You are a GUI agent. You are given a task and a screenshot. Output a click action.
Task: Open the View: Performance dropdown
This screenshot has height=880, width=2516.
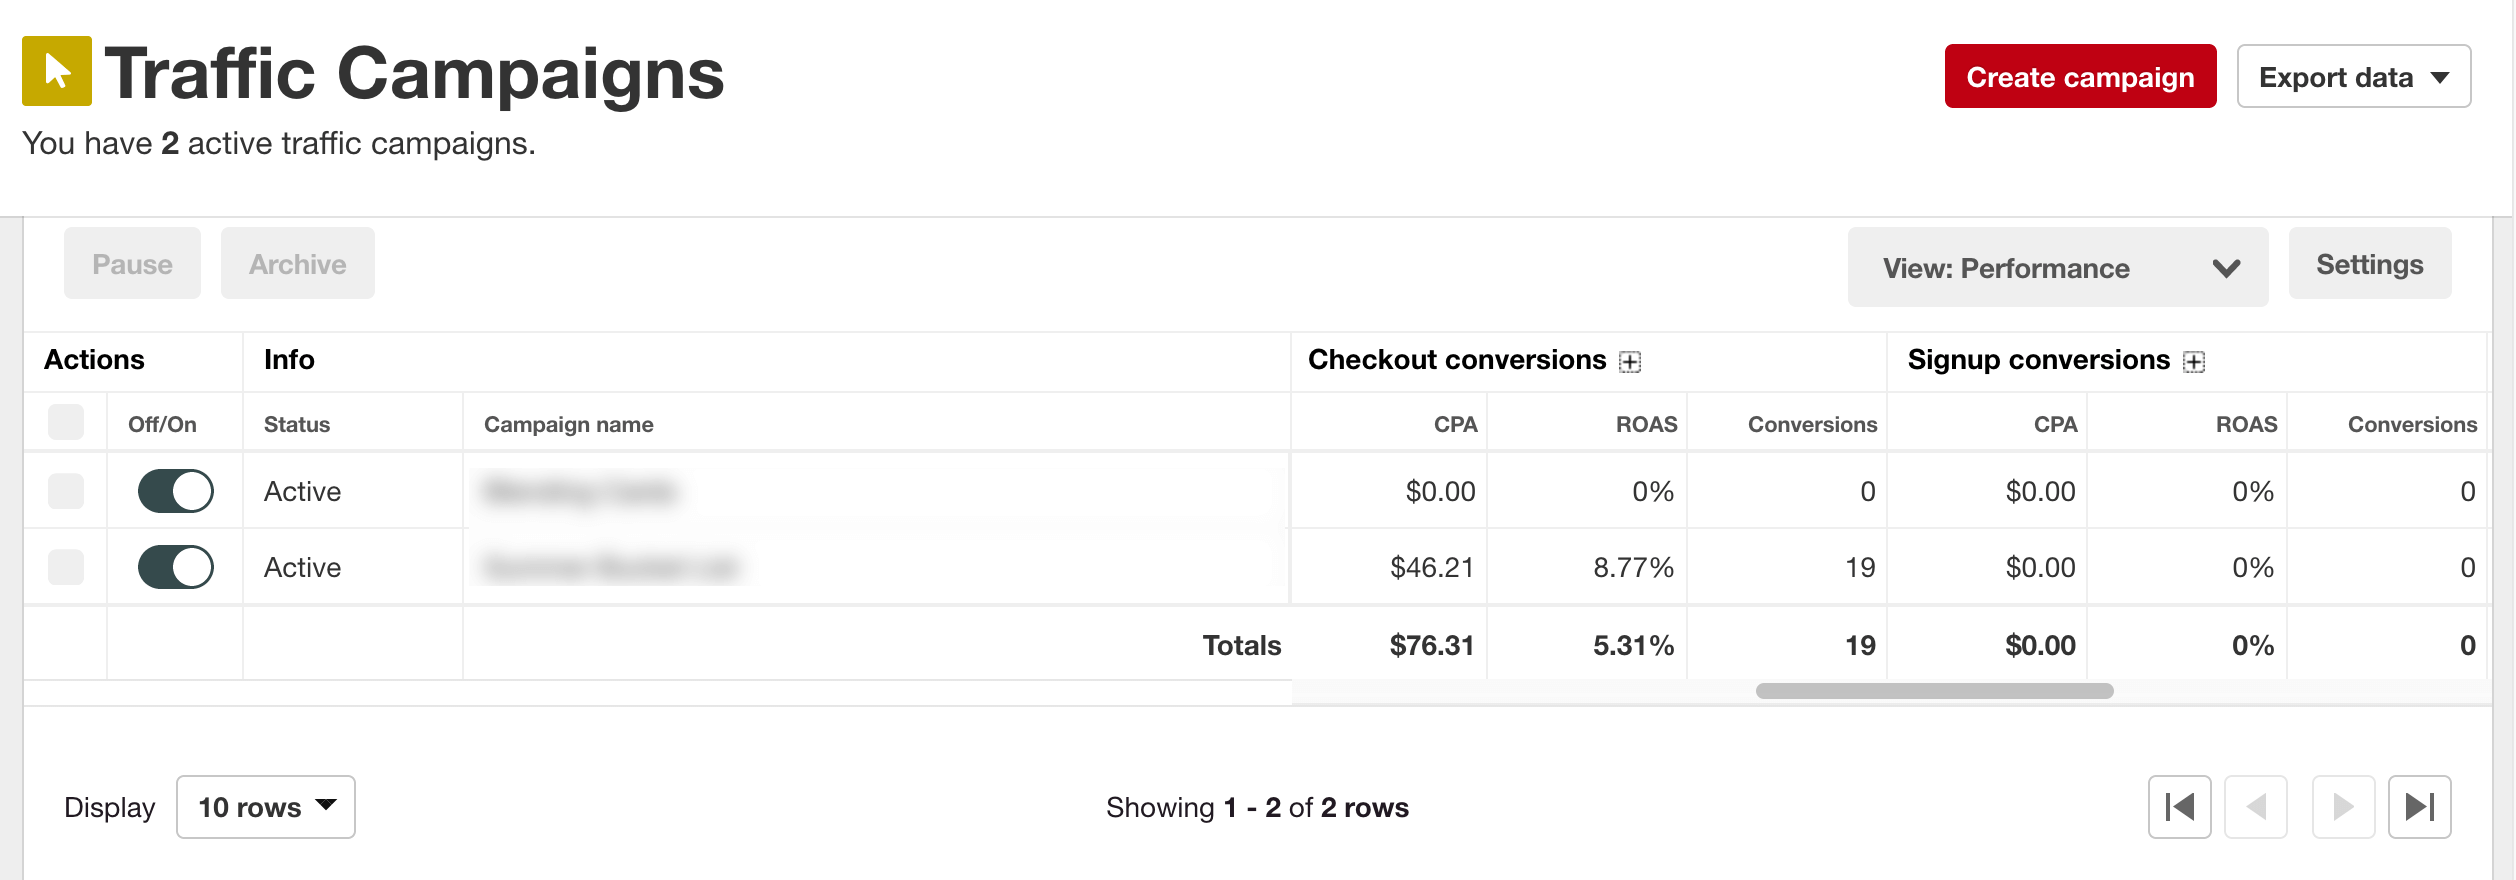point(2057,268)
